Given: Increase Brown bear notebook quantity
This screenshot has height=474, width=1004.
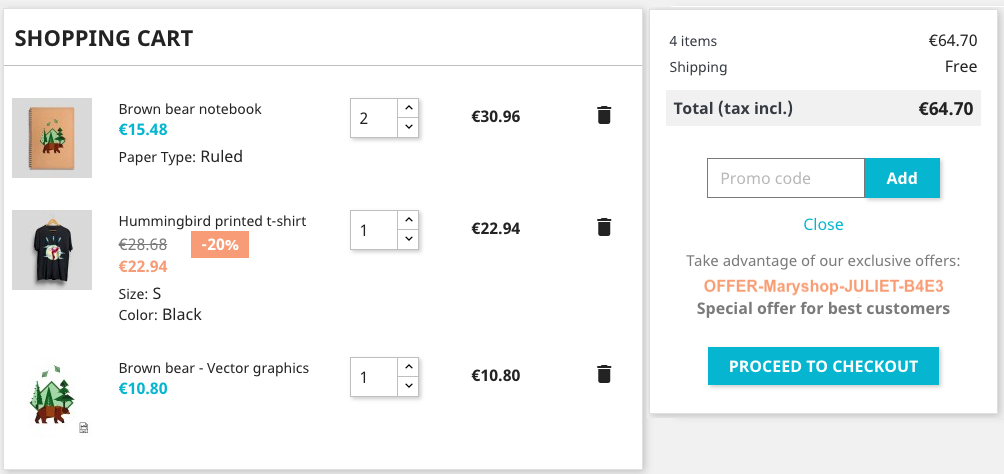Looking at the screenshot, I should click(x=408, y=108).
